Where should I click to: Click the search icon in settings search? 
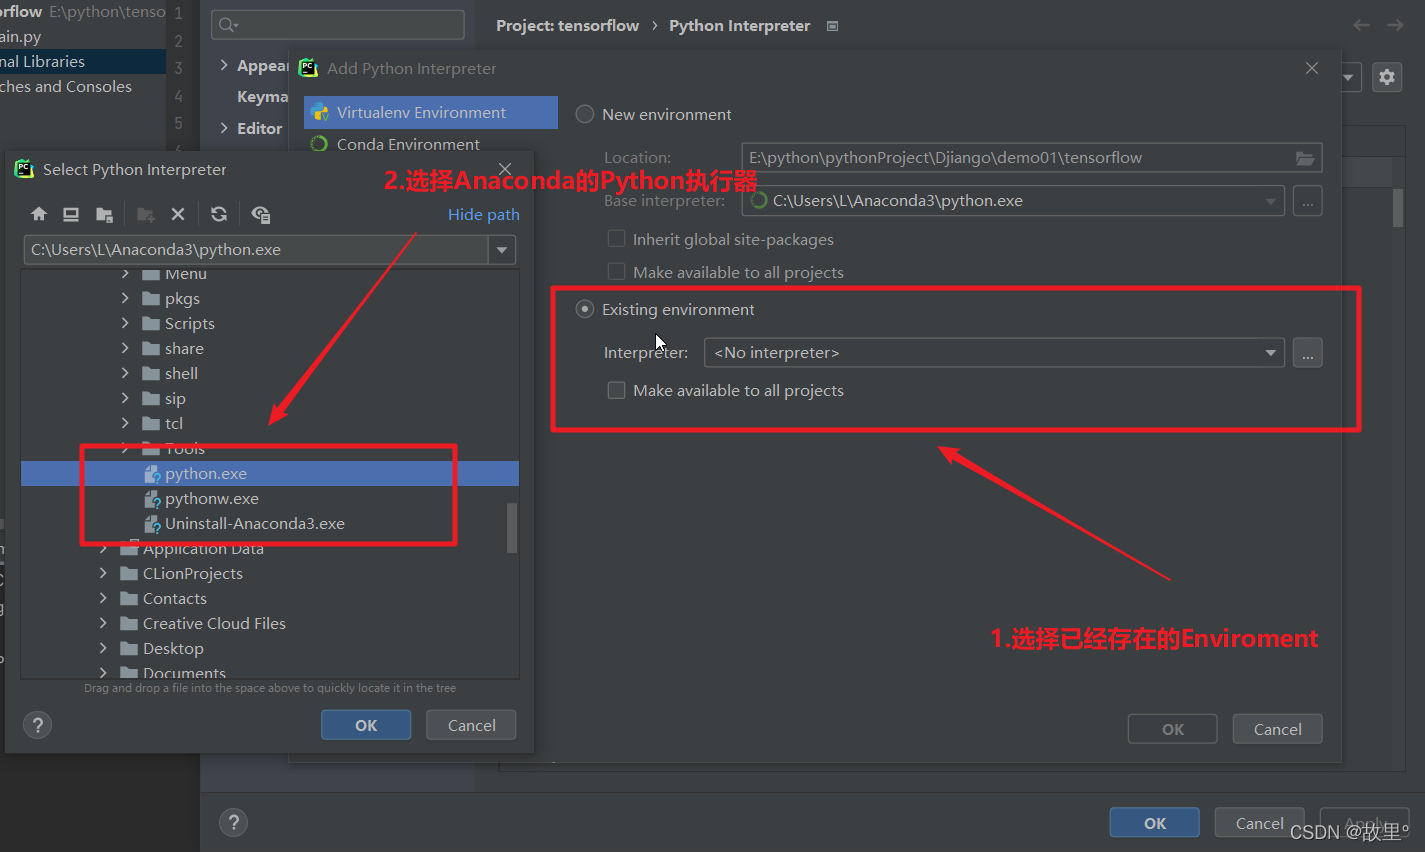(x=229, y=25)
